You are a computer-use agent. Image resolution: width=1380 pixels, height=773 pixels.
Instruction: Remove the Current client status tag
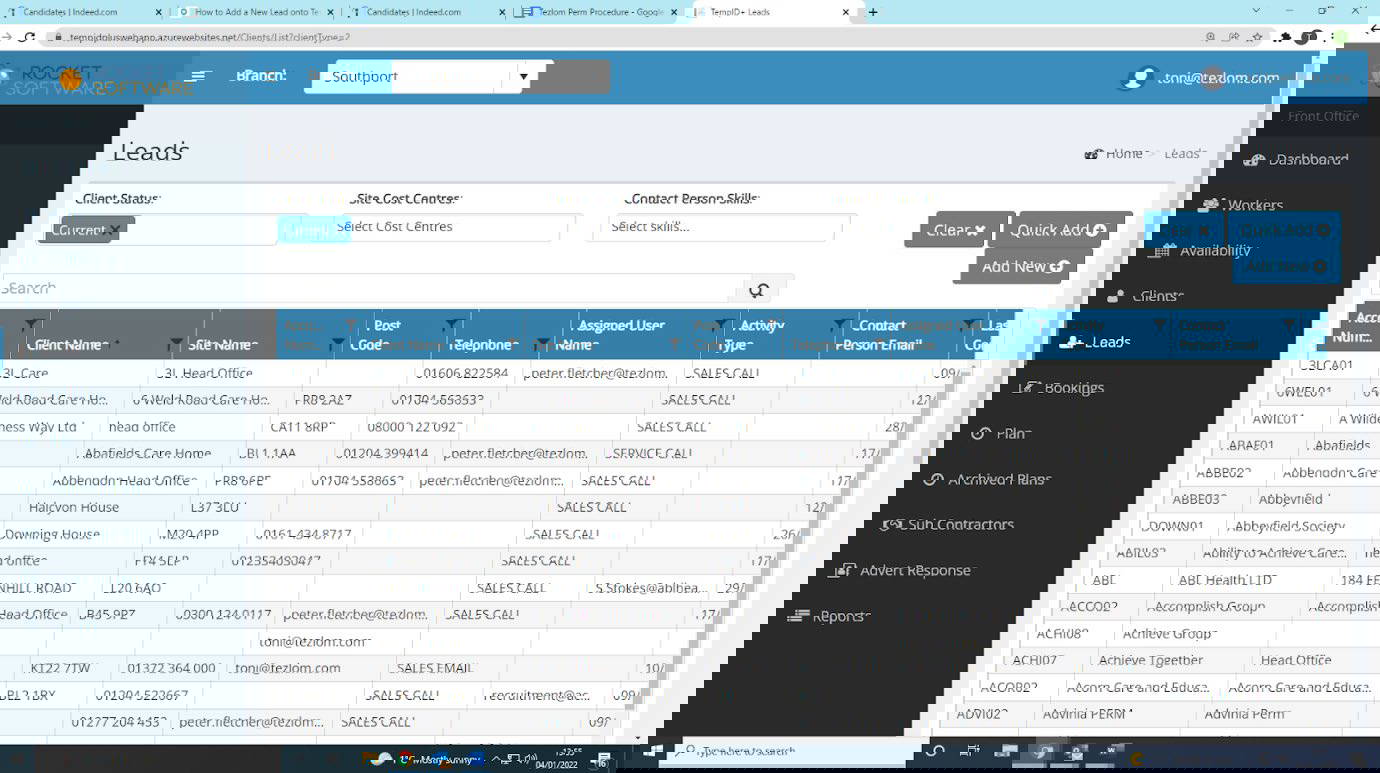coord(115,230)
